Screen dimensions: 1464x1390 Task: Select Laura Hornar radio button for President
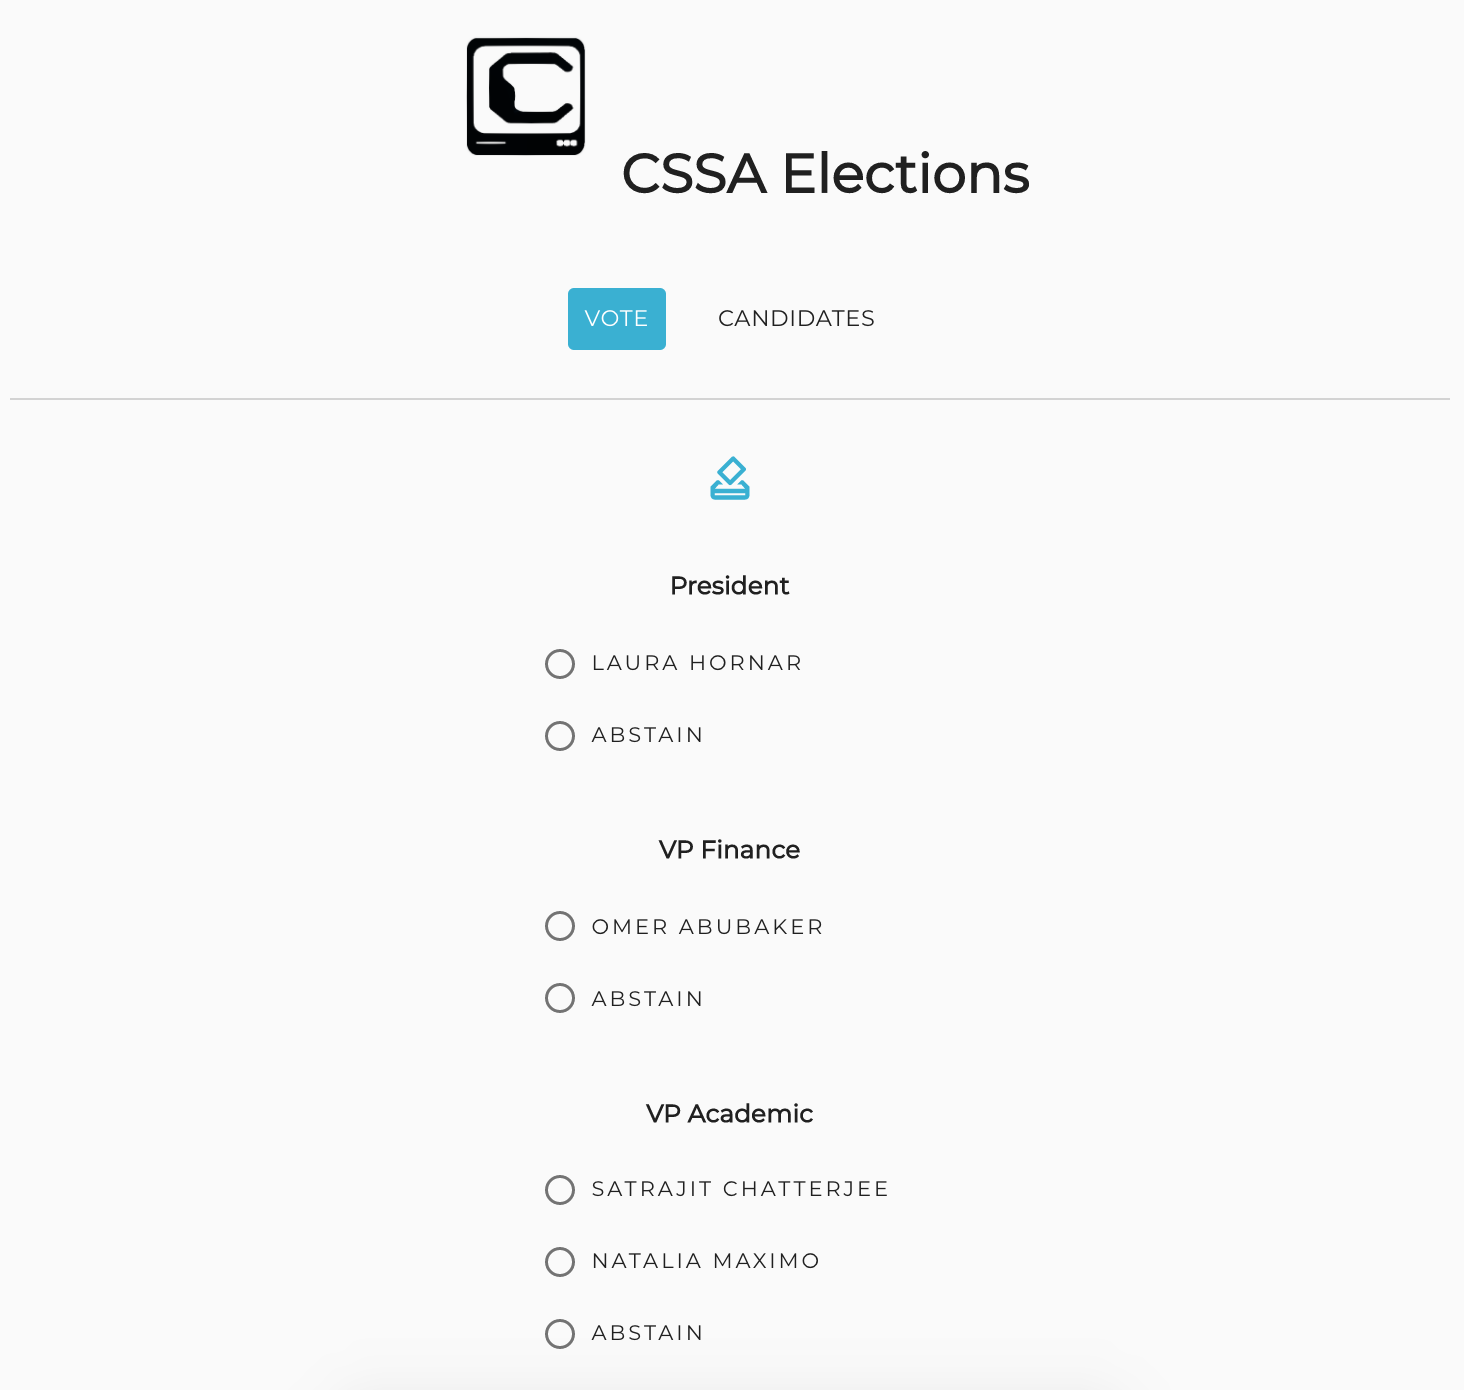pyautogui.click(x=560, y=664)
